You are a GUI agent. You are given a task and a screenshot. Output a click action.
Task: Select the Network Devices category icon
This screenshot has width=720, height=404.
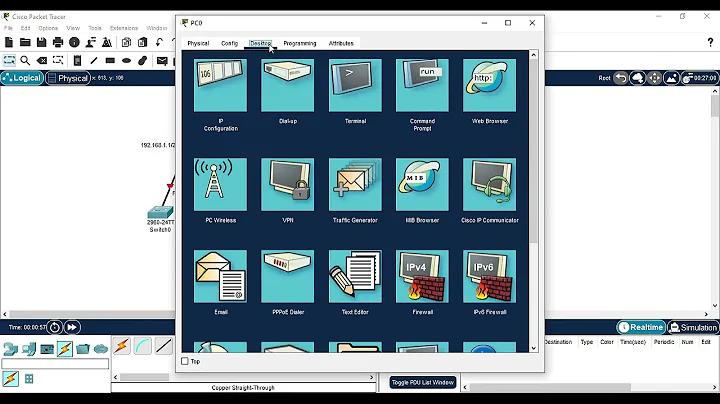pos(11,349)
